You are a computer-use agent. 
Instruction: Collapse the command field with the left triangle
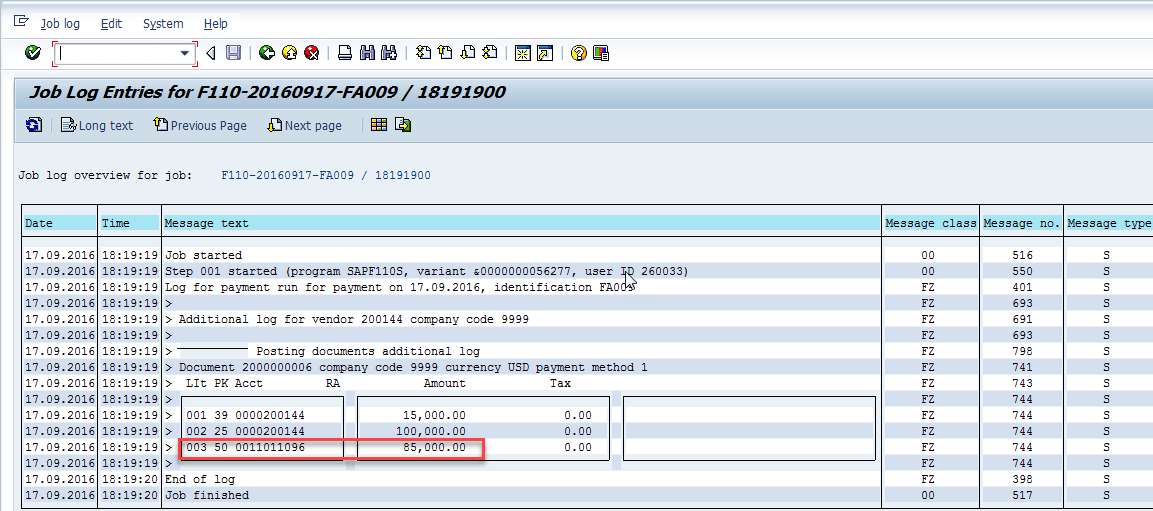click(211, 53)
